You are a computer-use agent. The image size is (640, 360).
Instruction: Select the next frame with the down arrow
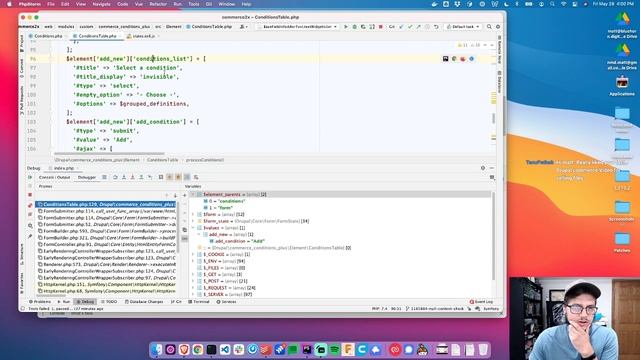(x=175, y=196)
